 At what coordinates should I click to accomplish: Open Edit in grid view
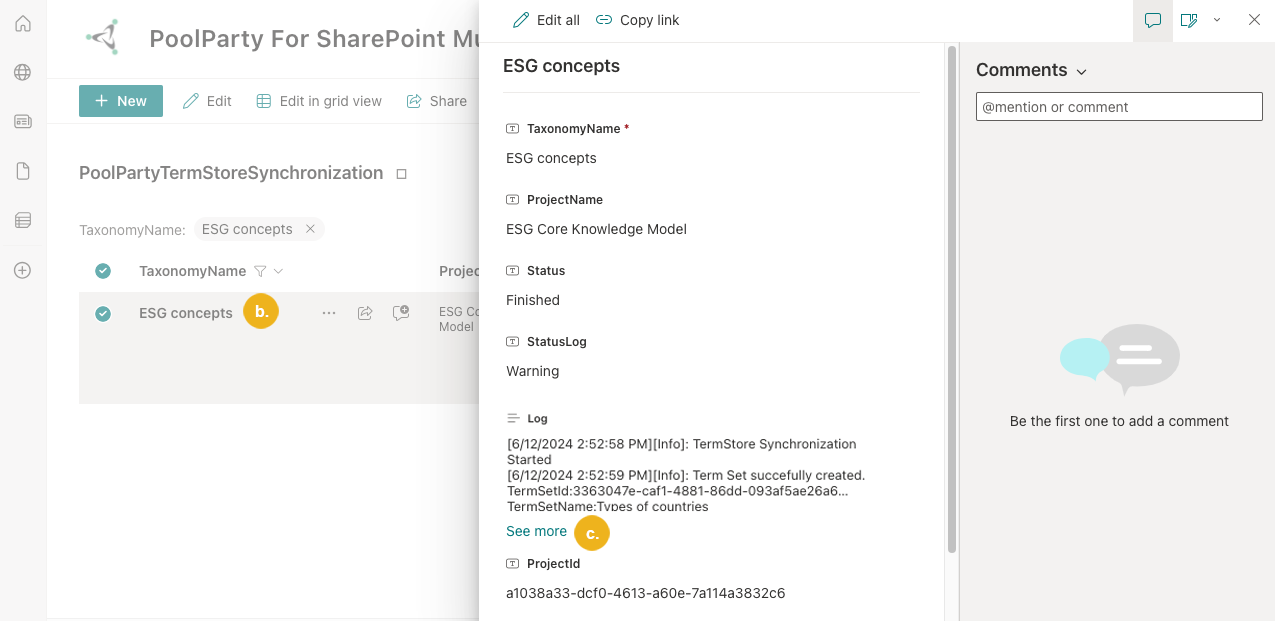point(319,101)
